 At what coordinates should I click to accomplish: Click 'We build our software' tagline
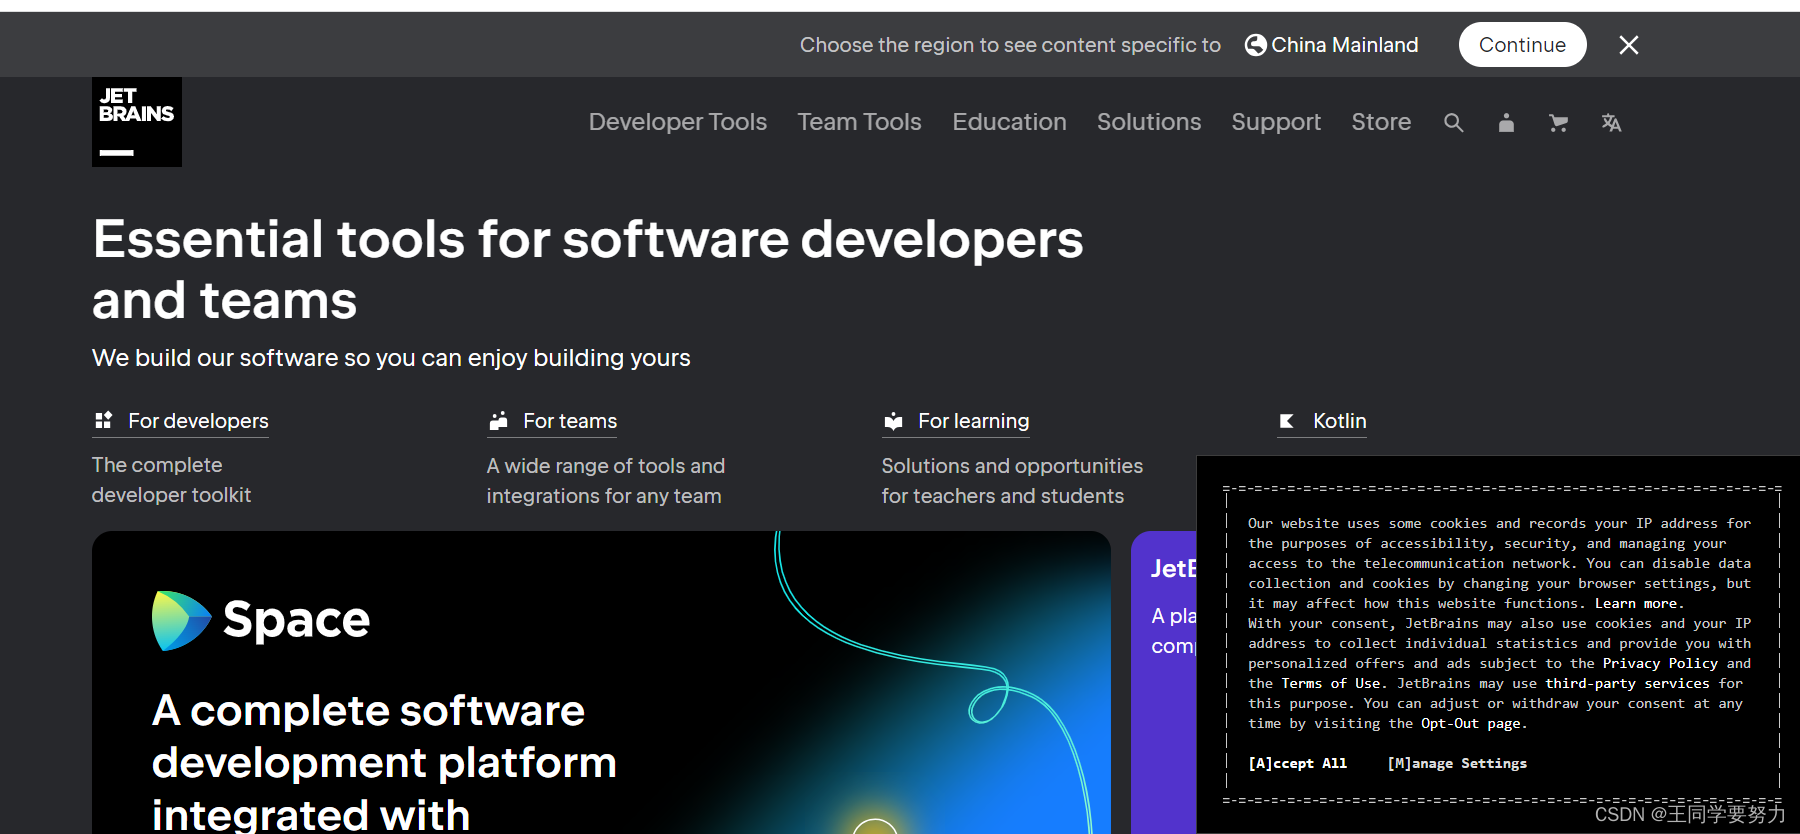click(x=391, y=358)
